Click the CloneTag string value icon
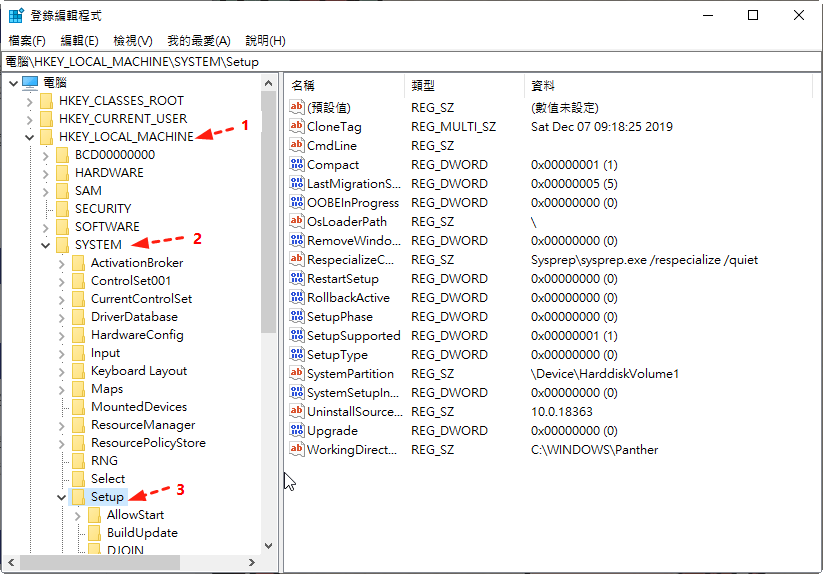Viewport: 823px width, 574px height. point(297,126)
